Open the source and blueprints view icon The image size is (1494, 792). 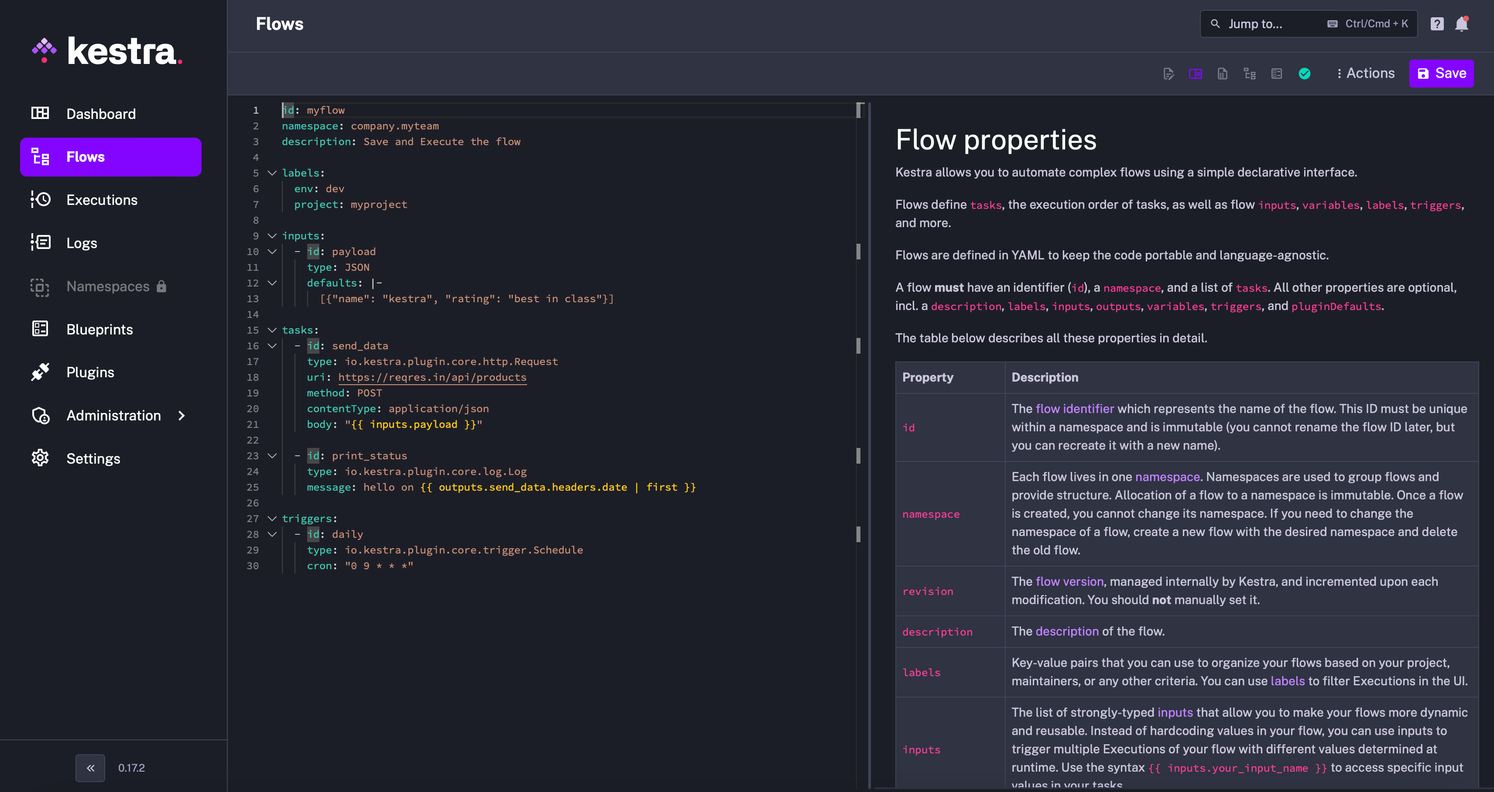coord(1276,74)
